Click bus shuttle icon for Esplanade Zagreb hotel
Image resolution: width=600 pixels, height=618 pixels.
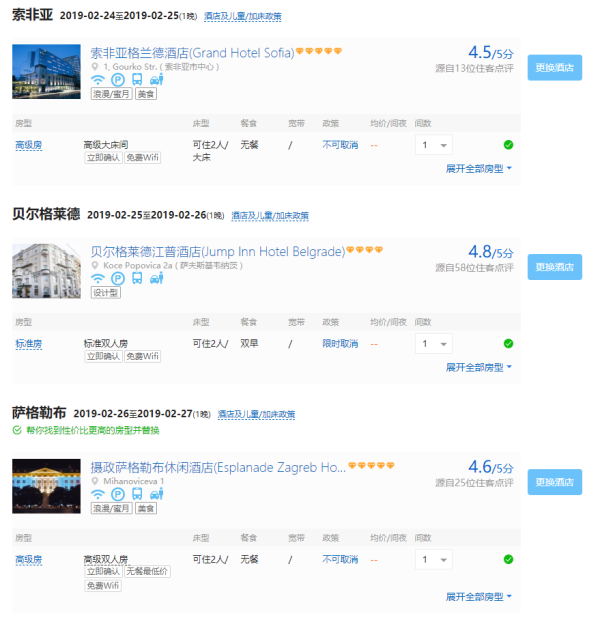137,494
